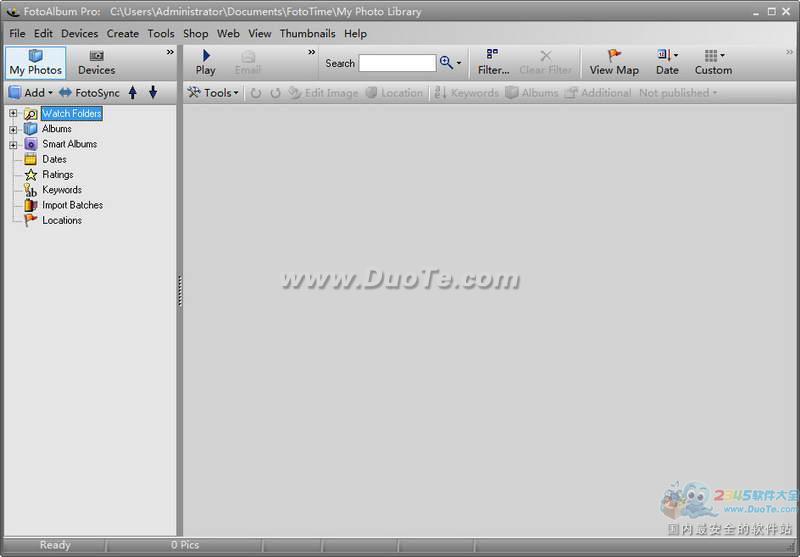Click the Ready status text
This screenshot has height=557, width=800.
(x=55, y=545)
